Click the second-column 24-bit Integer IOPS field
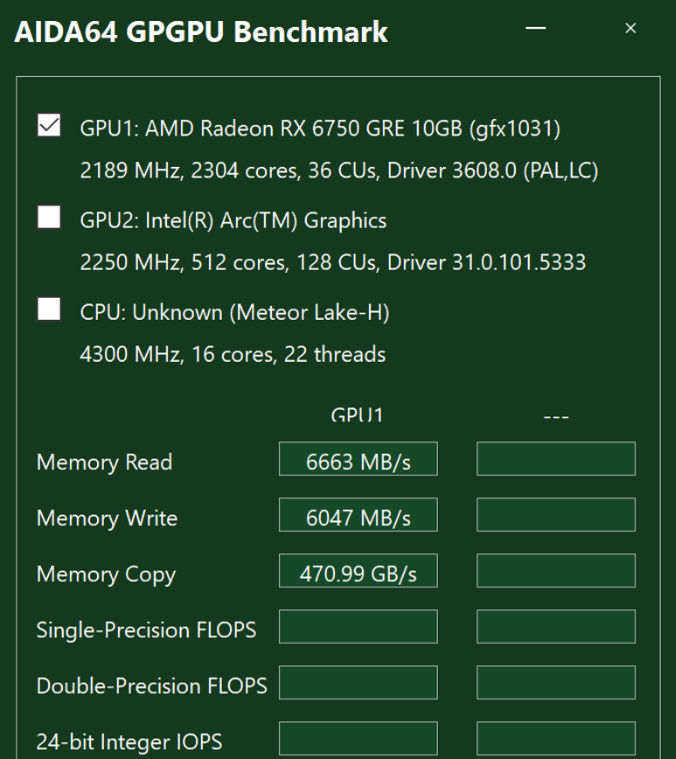The height and width of the screenshot is (759, 676). point(556,739)
